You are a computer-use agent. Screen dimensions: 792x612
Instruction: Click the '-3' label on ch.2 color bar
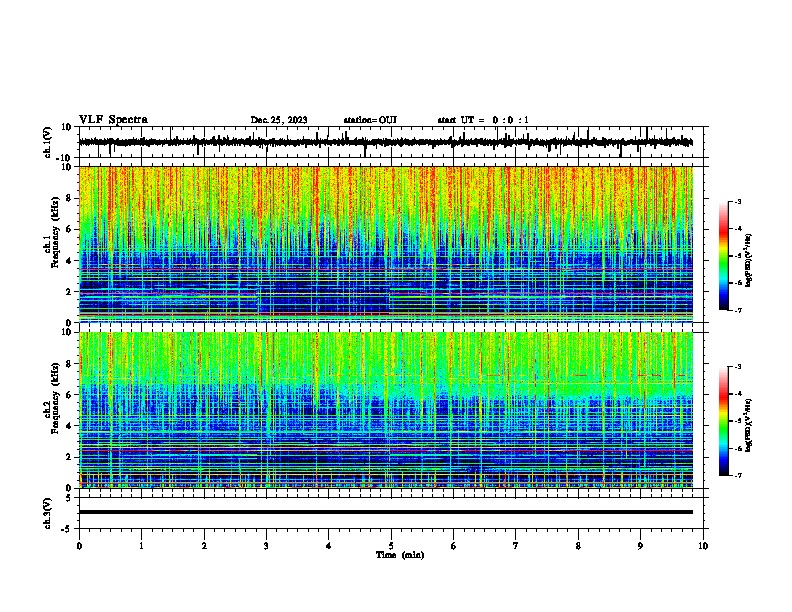[738, 367]
